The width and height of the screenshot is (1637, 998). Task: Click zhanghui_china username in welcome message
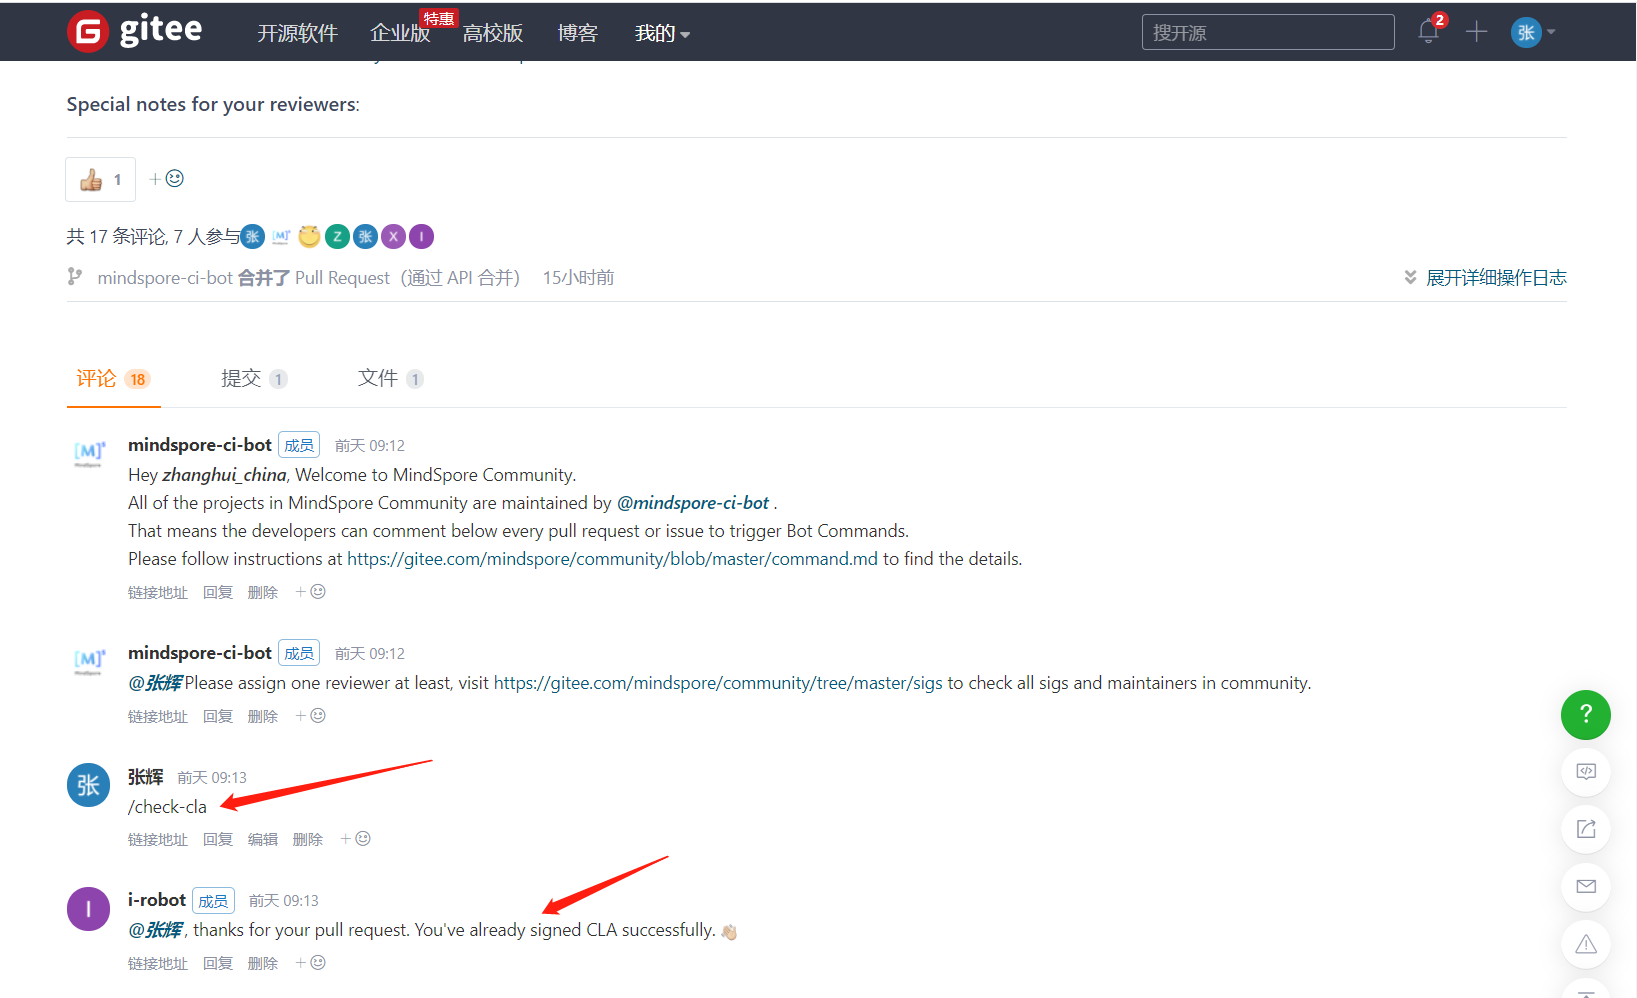coord(225,475)
